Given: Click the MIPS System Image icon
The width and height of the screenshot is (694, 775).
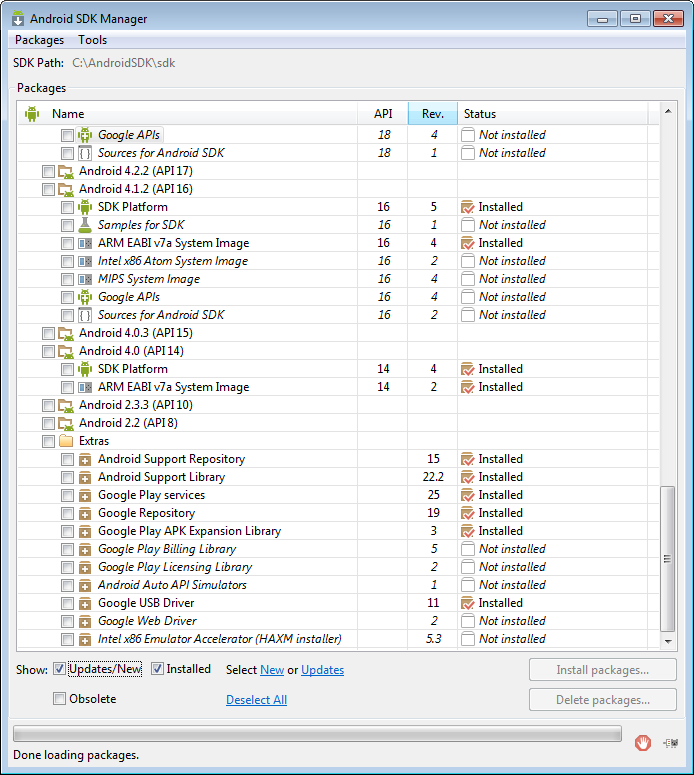Looking at the screenshot, I should click(x=85, y=279).
